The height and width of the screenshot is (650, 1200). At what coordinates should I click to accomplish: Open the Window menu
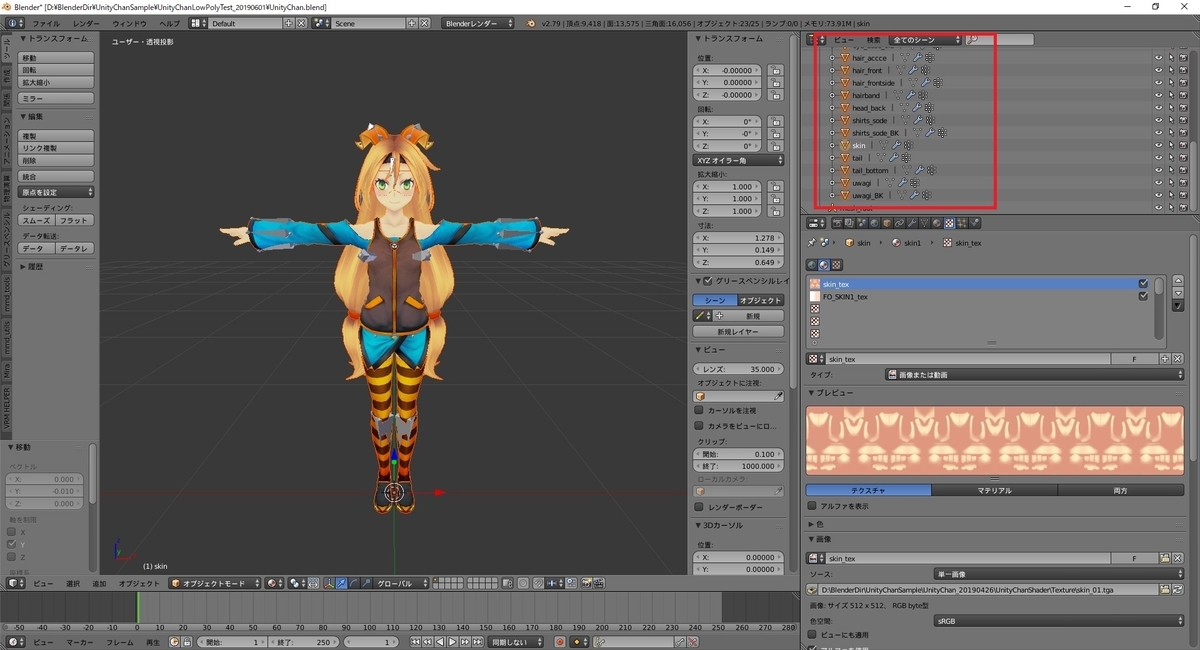coord(129,22)
